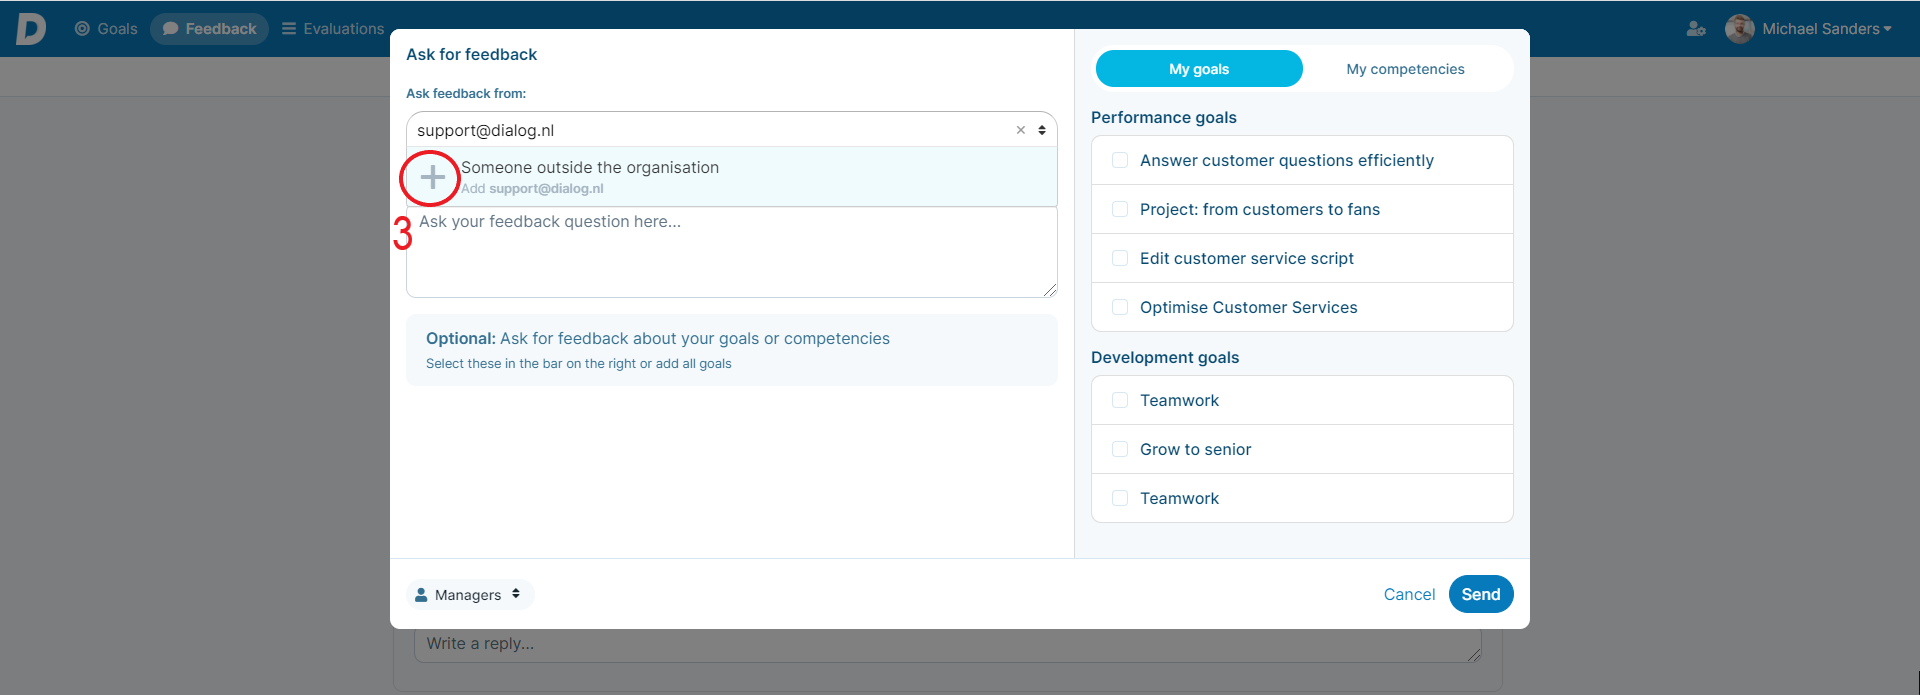Click the 'Write a reply...' field behind dialog
Image resolution: width=1920 pixels, height=695 pixels.
pos(948,645)
